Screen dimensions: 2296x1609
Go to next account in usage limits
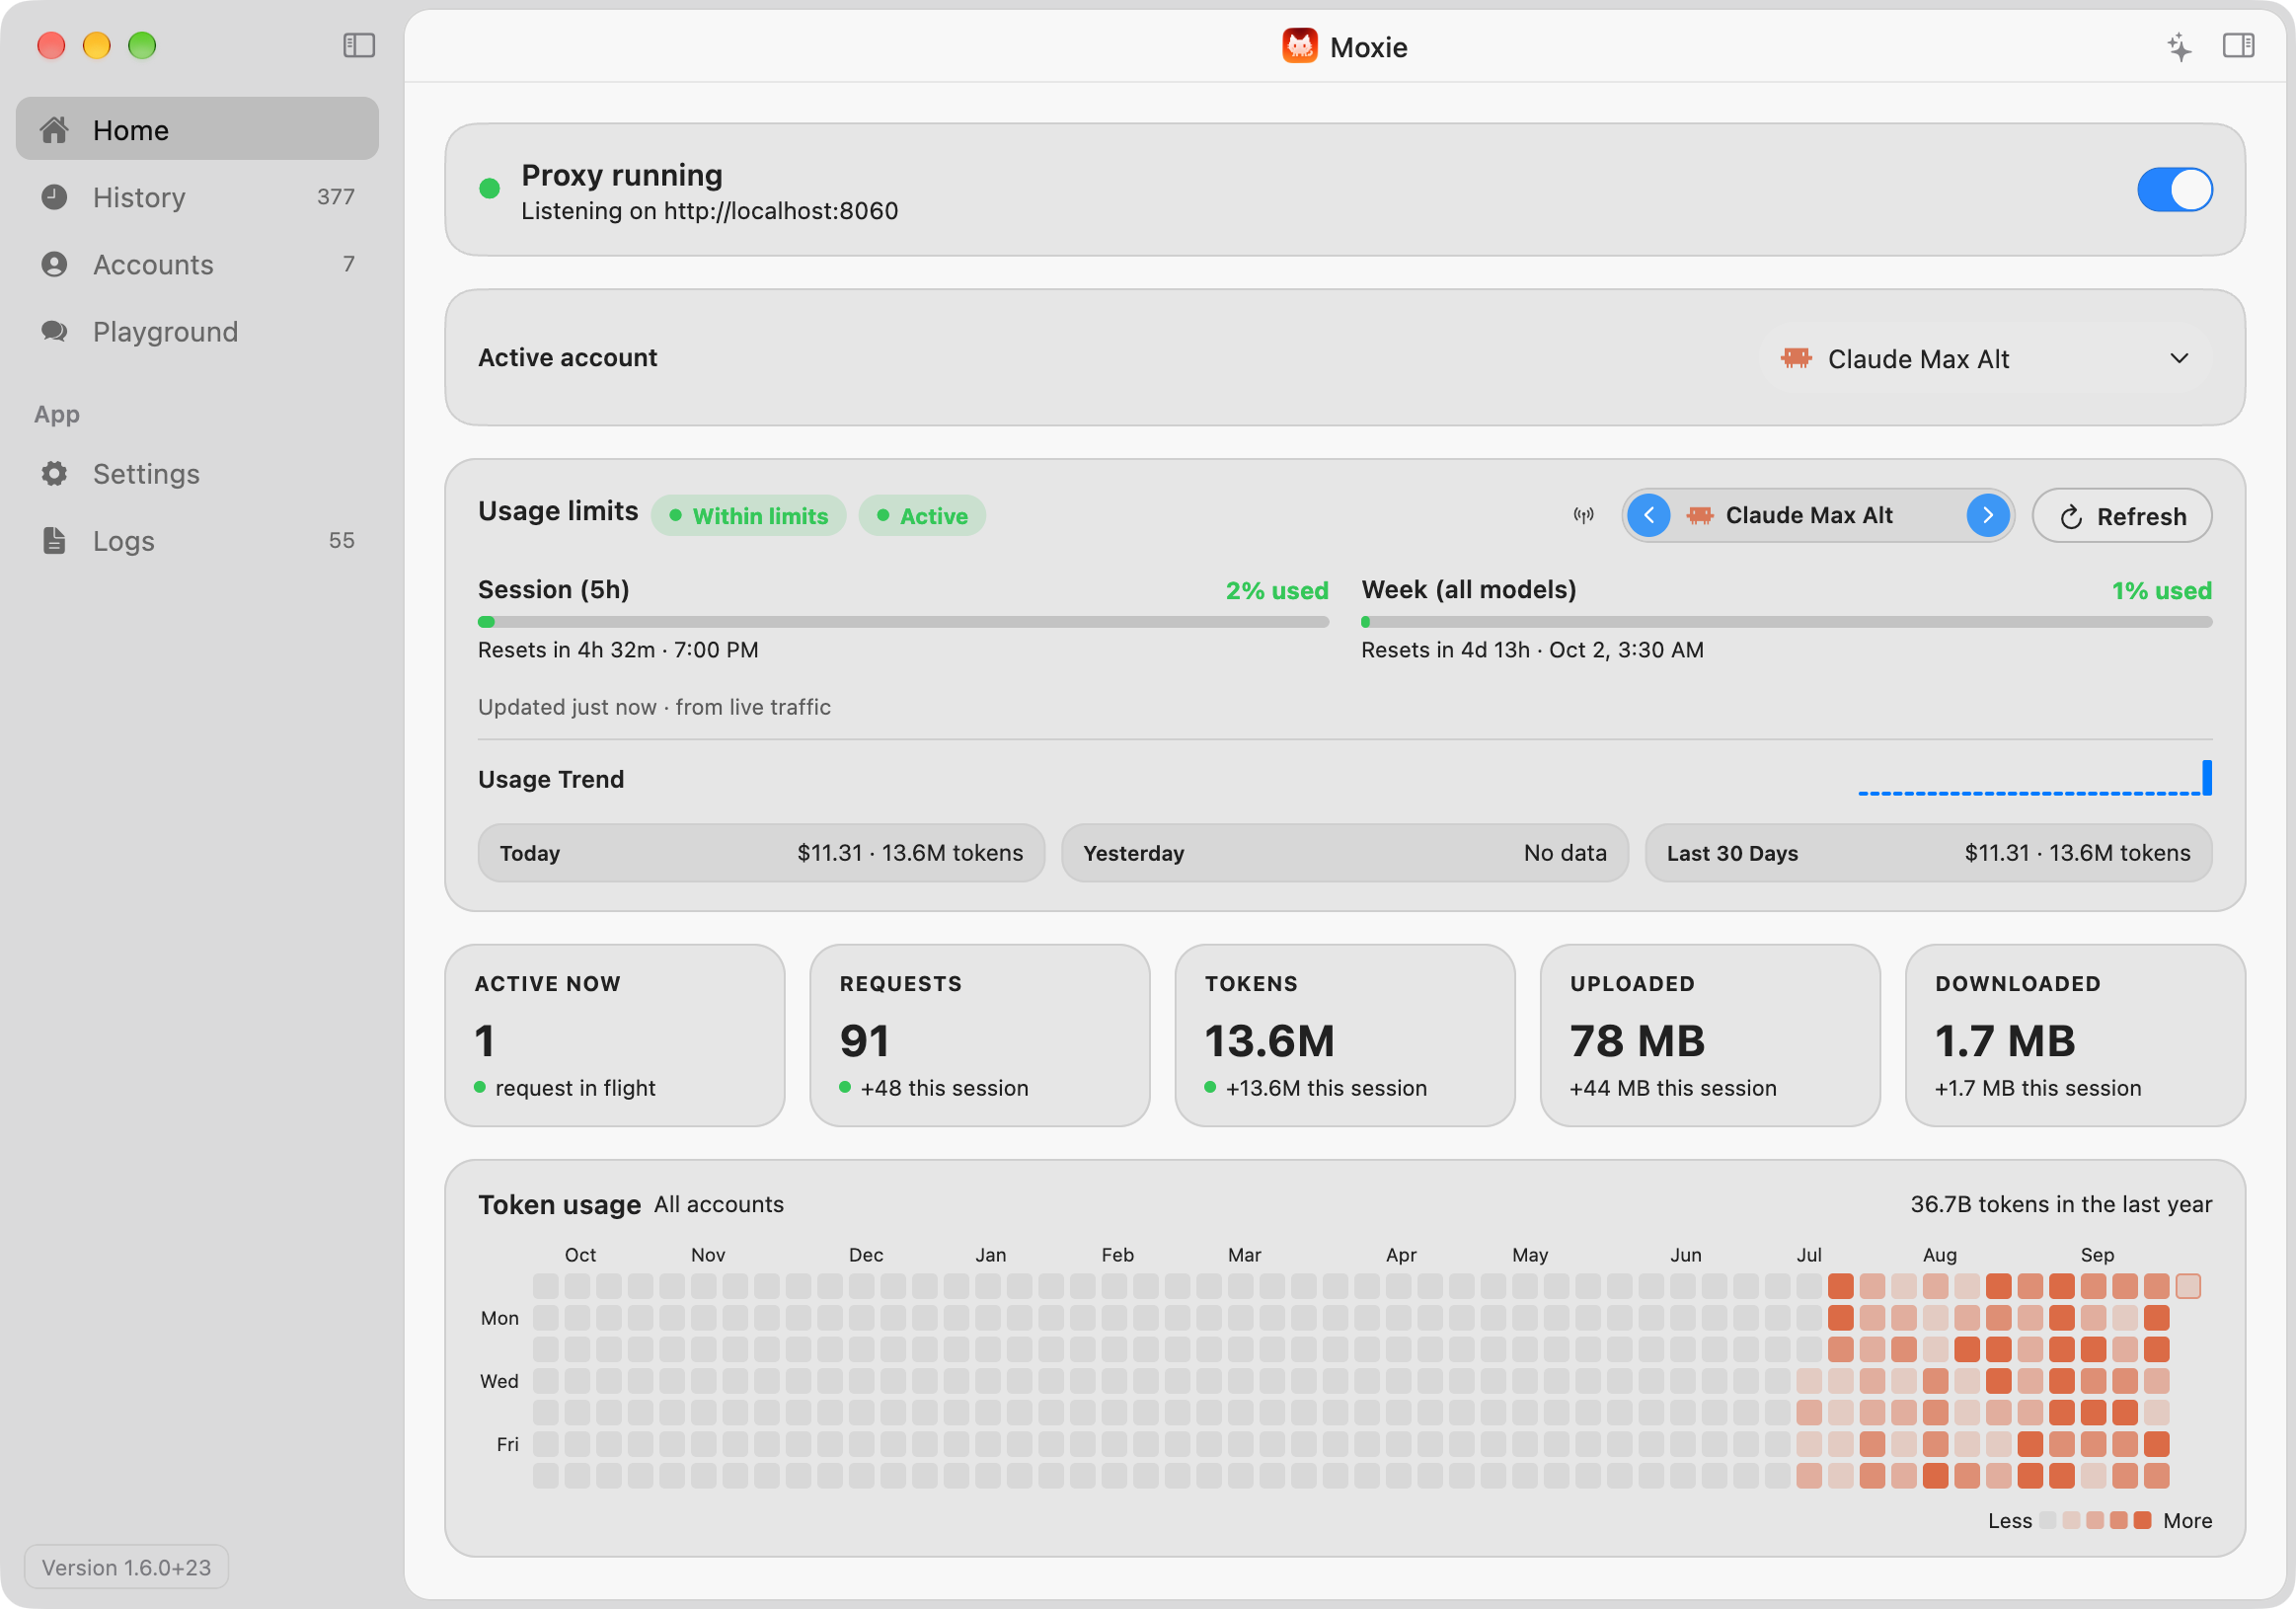[x=1987, y=516]
